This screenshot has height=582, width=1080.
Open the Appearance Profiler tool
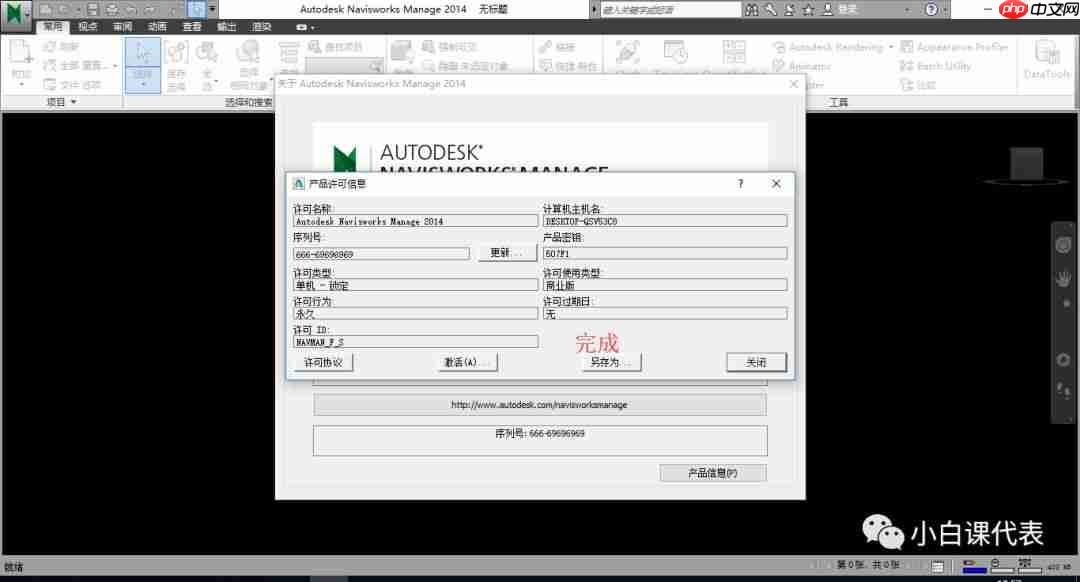click(955, 47)
